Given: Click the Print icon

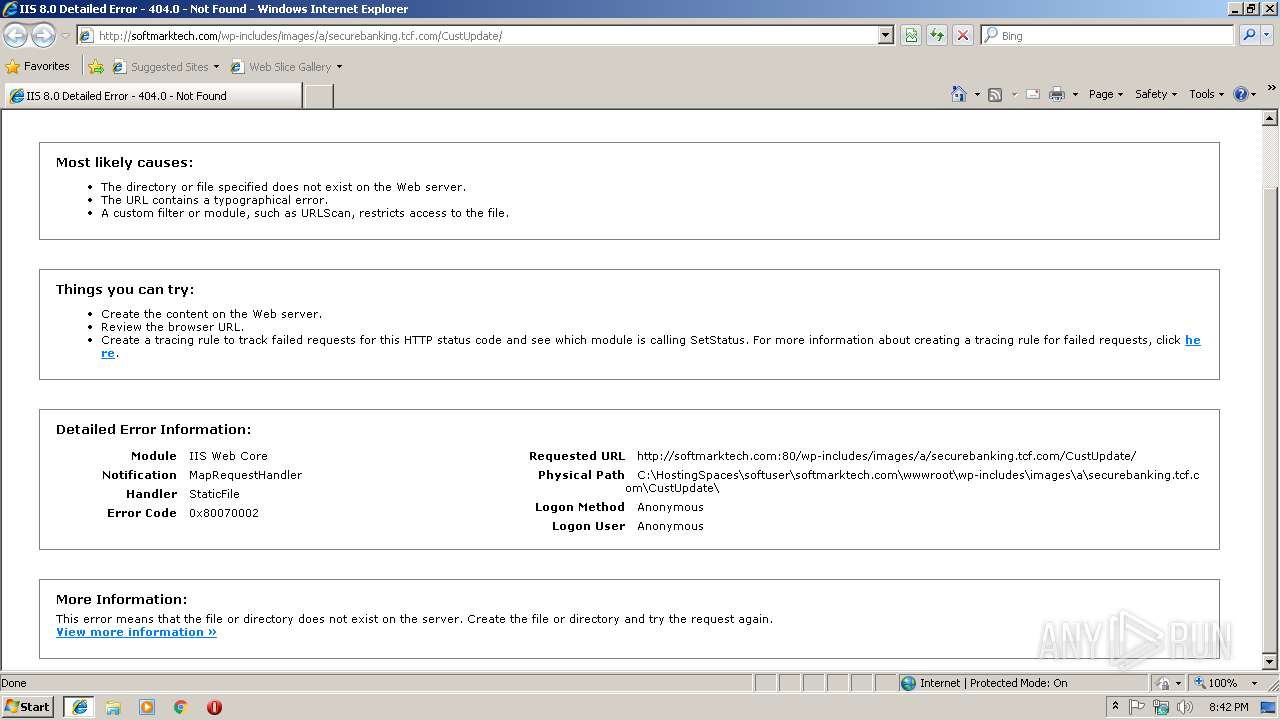Looking at the screenshot, I should coord(1057,94).
